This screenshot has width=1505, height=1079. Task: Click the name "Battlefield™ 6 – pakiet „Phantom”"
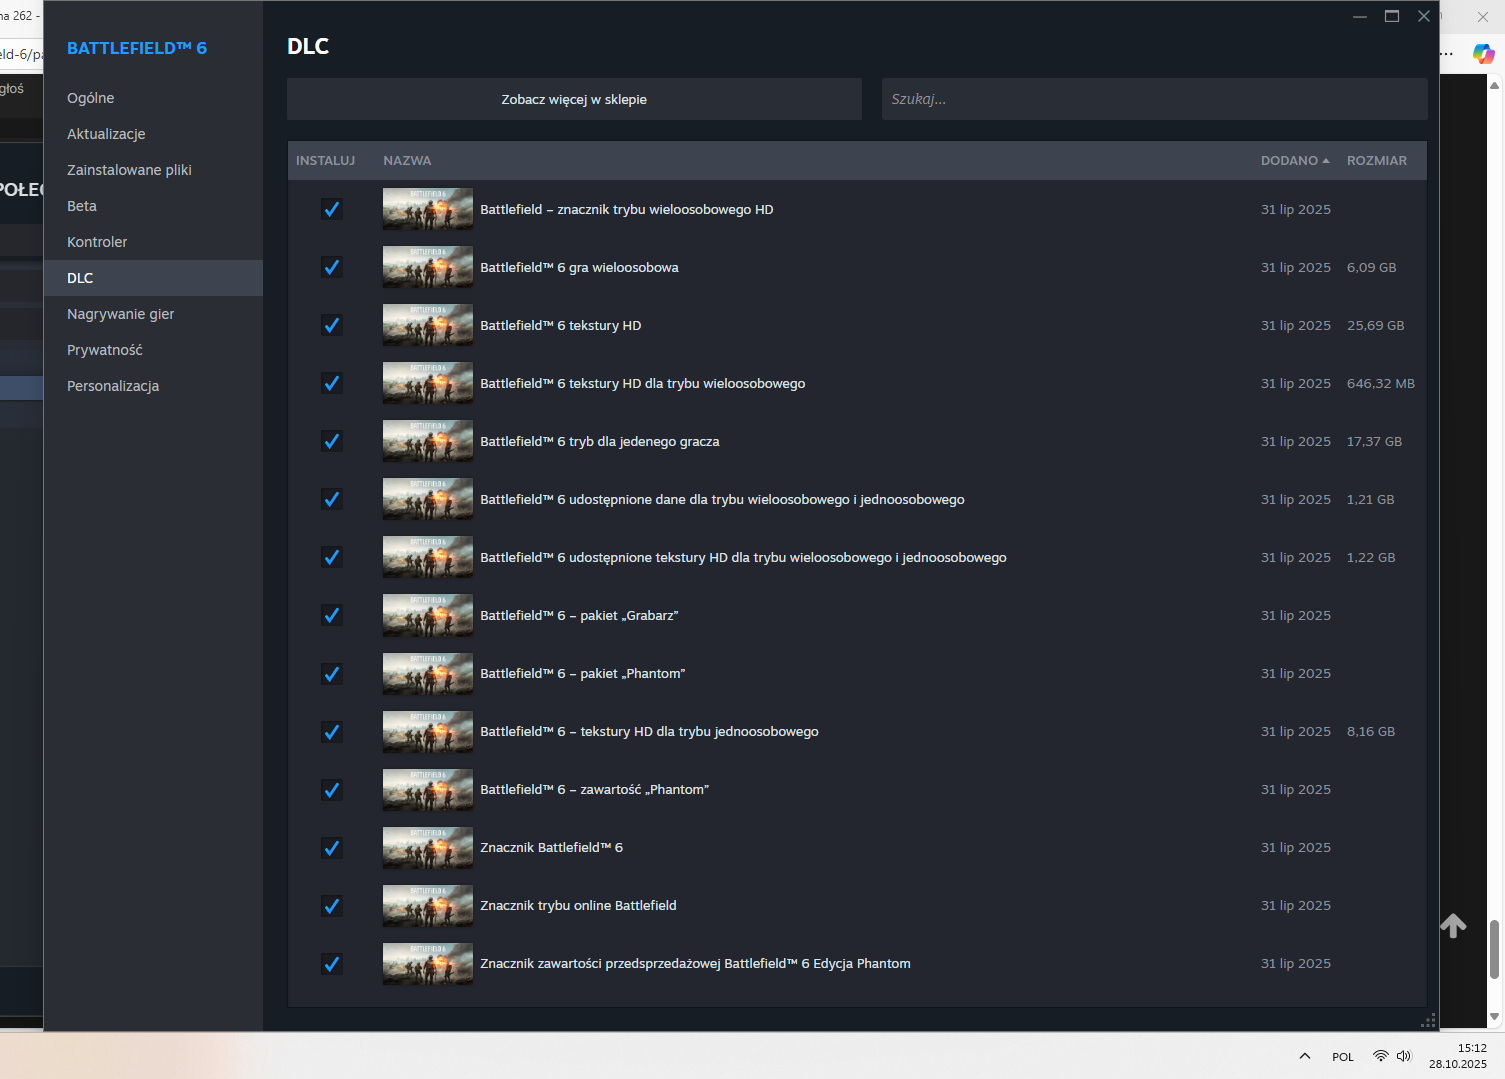coord(583,673)
